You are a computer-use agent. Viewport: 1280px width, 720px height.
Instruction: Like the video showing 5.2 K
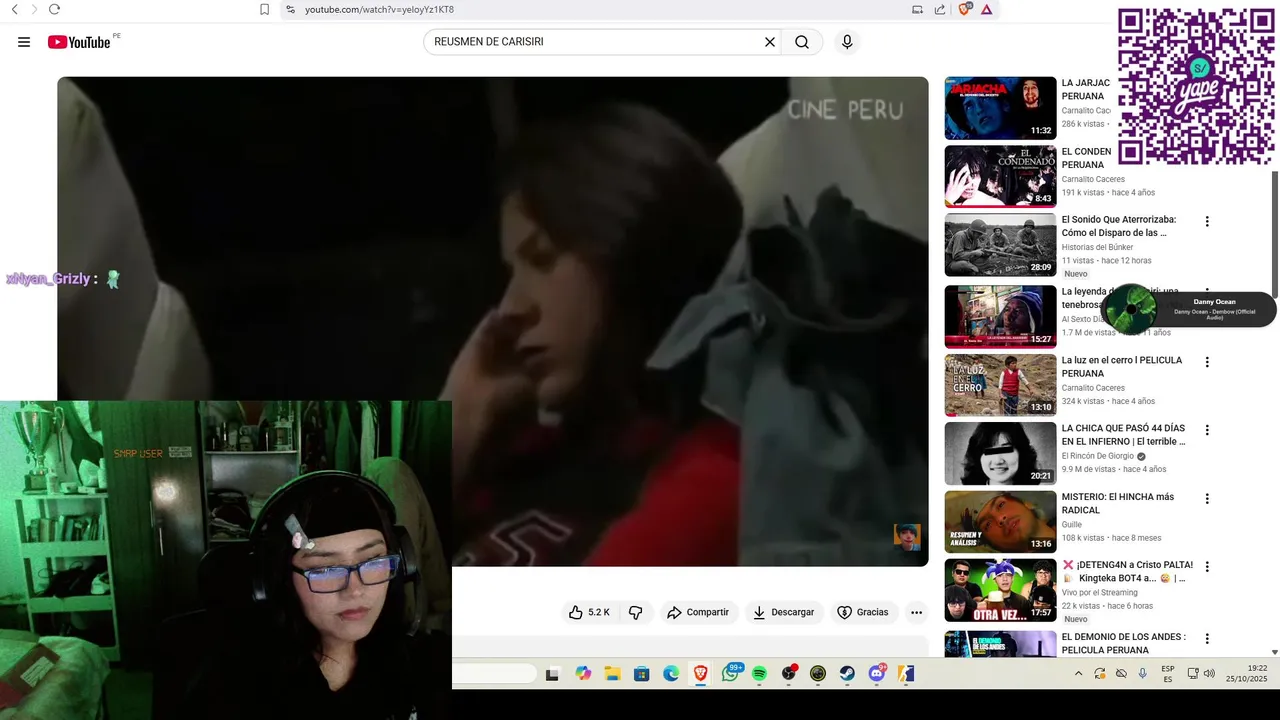pyautogui.click(x=589, y=612)
